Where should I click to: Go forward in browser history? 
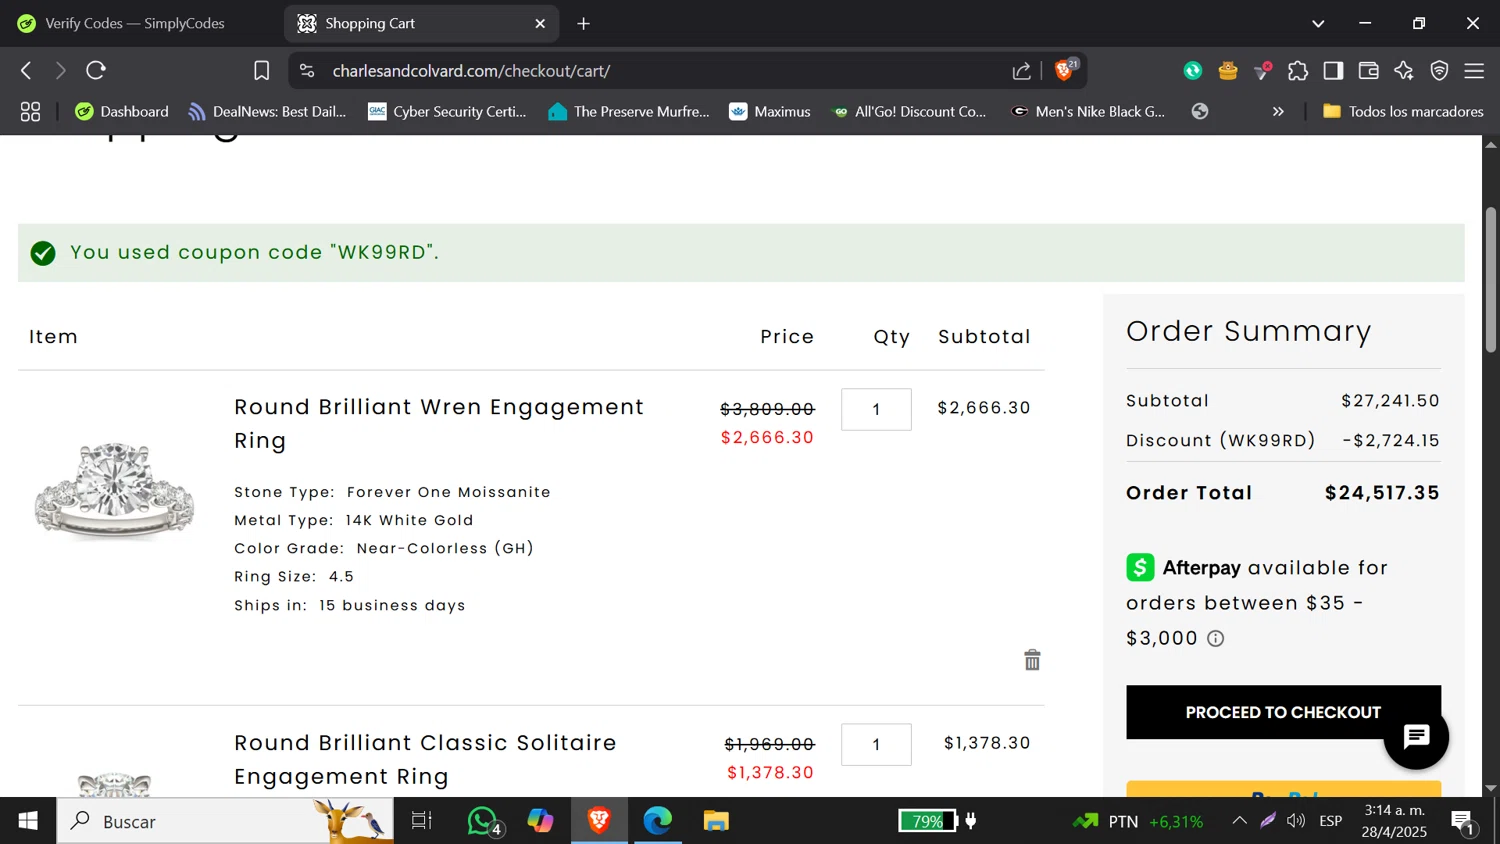tap(61, 71)
